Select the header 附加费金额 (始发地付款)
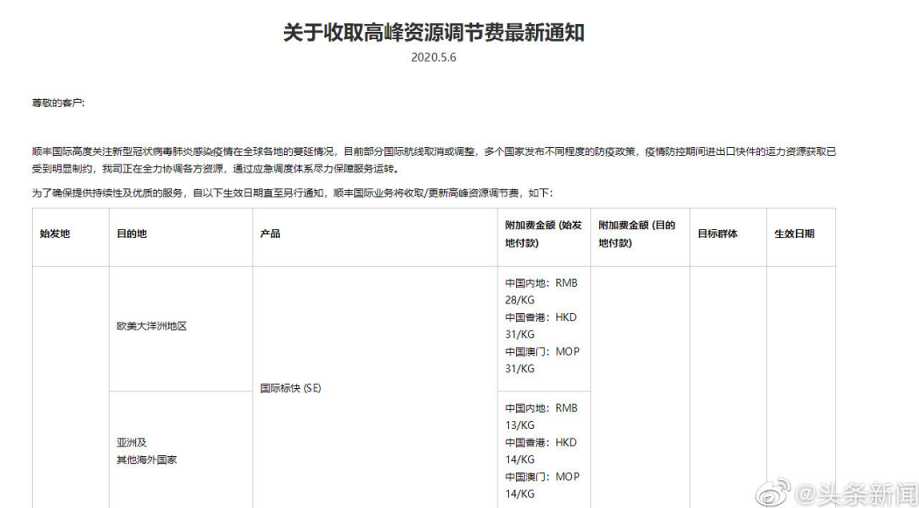This screenshot has width=919, height=508. 543,234
